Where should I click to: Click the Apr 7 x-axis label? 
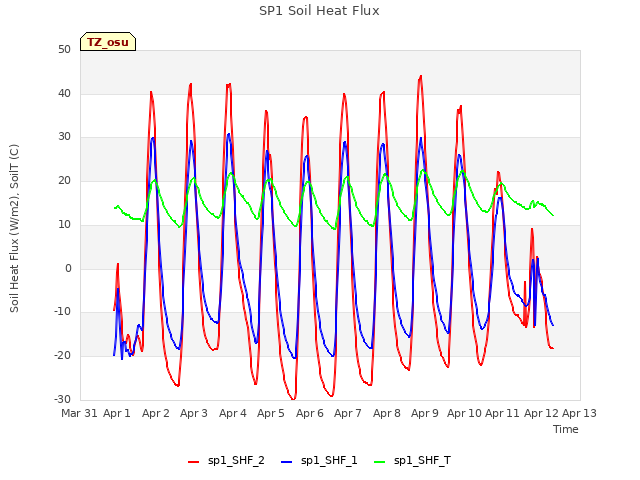[x=348, y=413]
